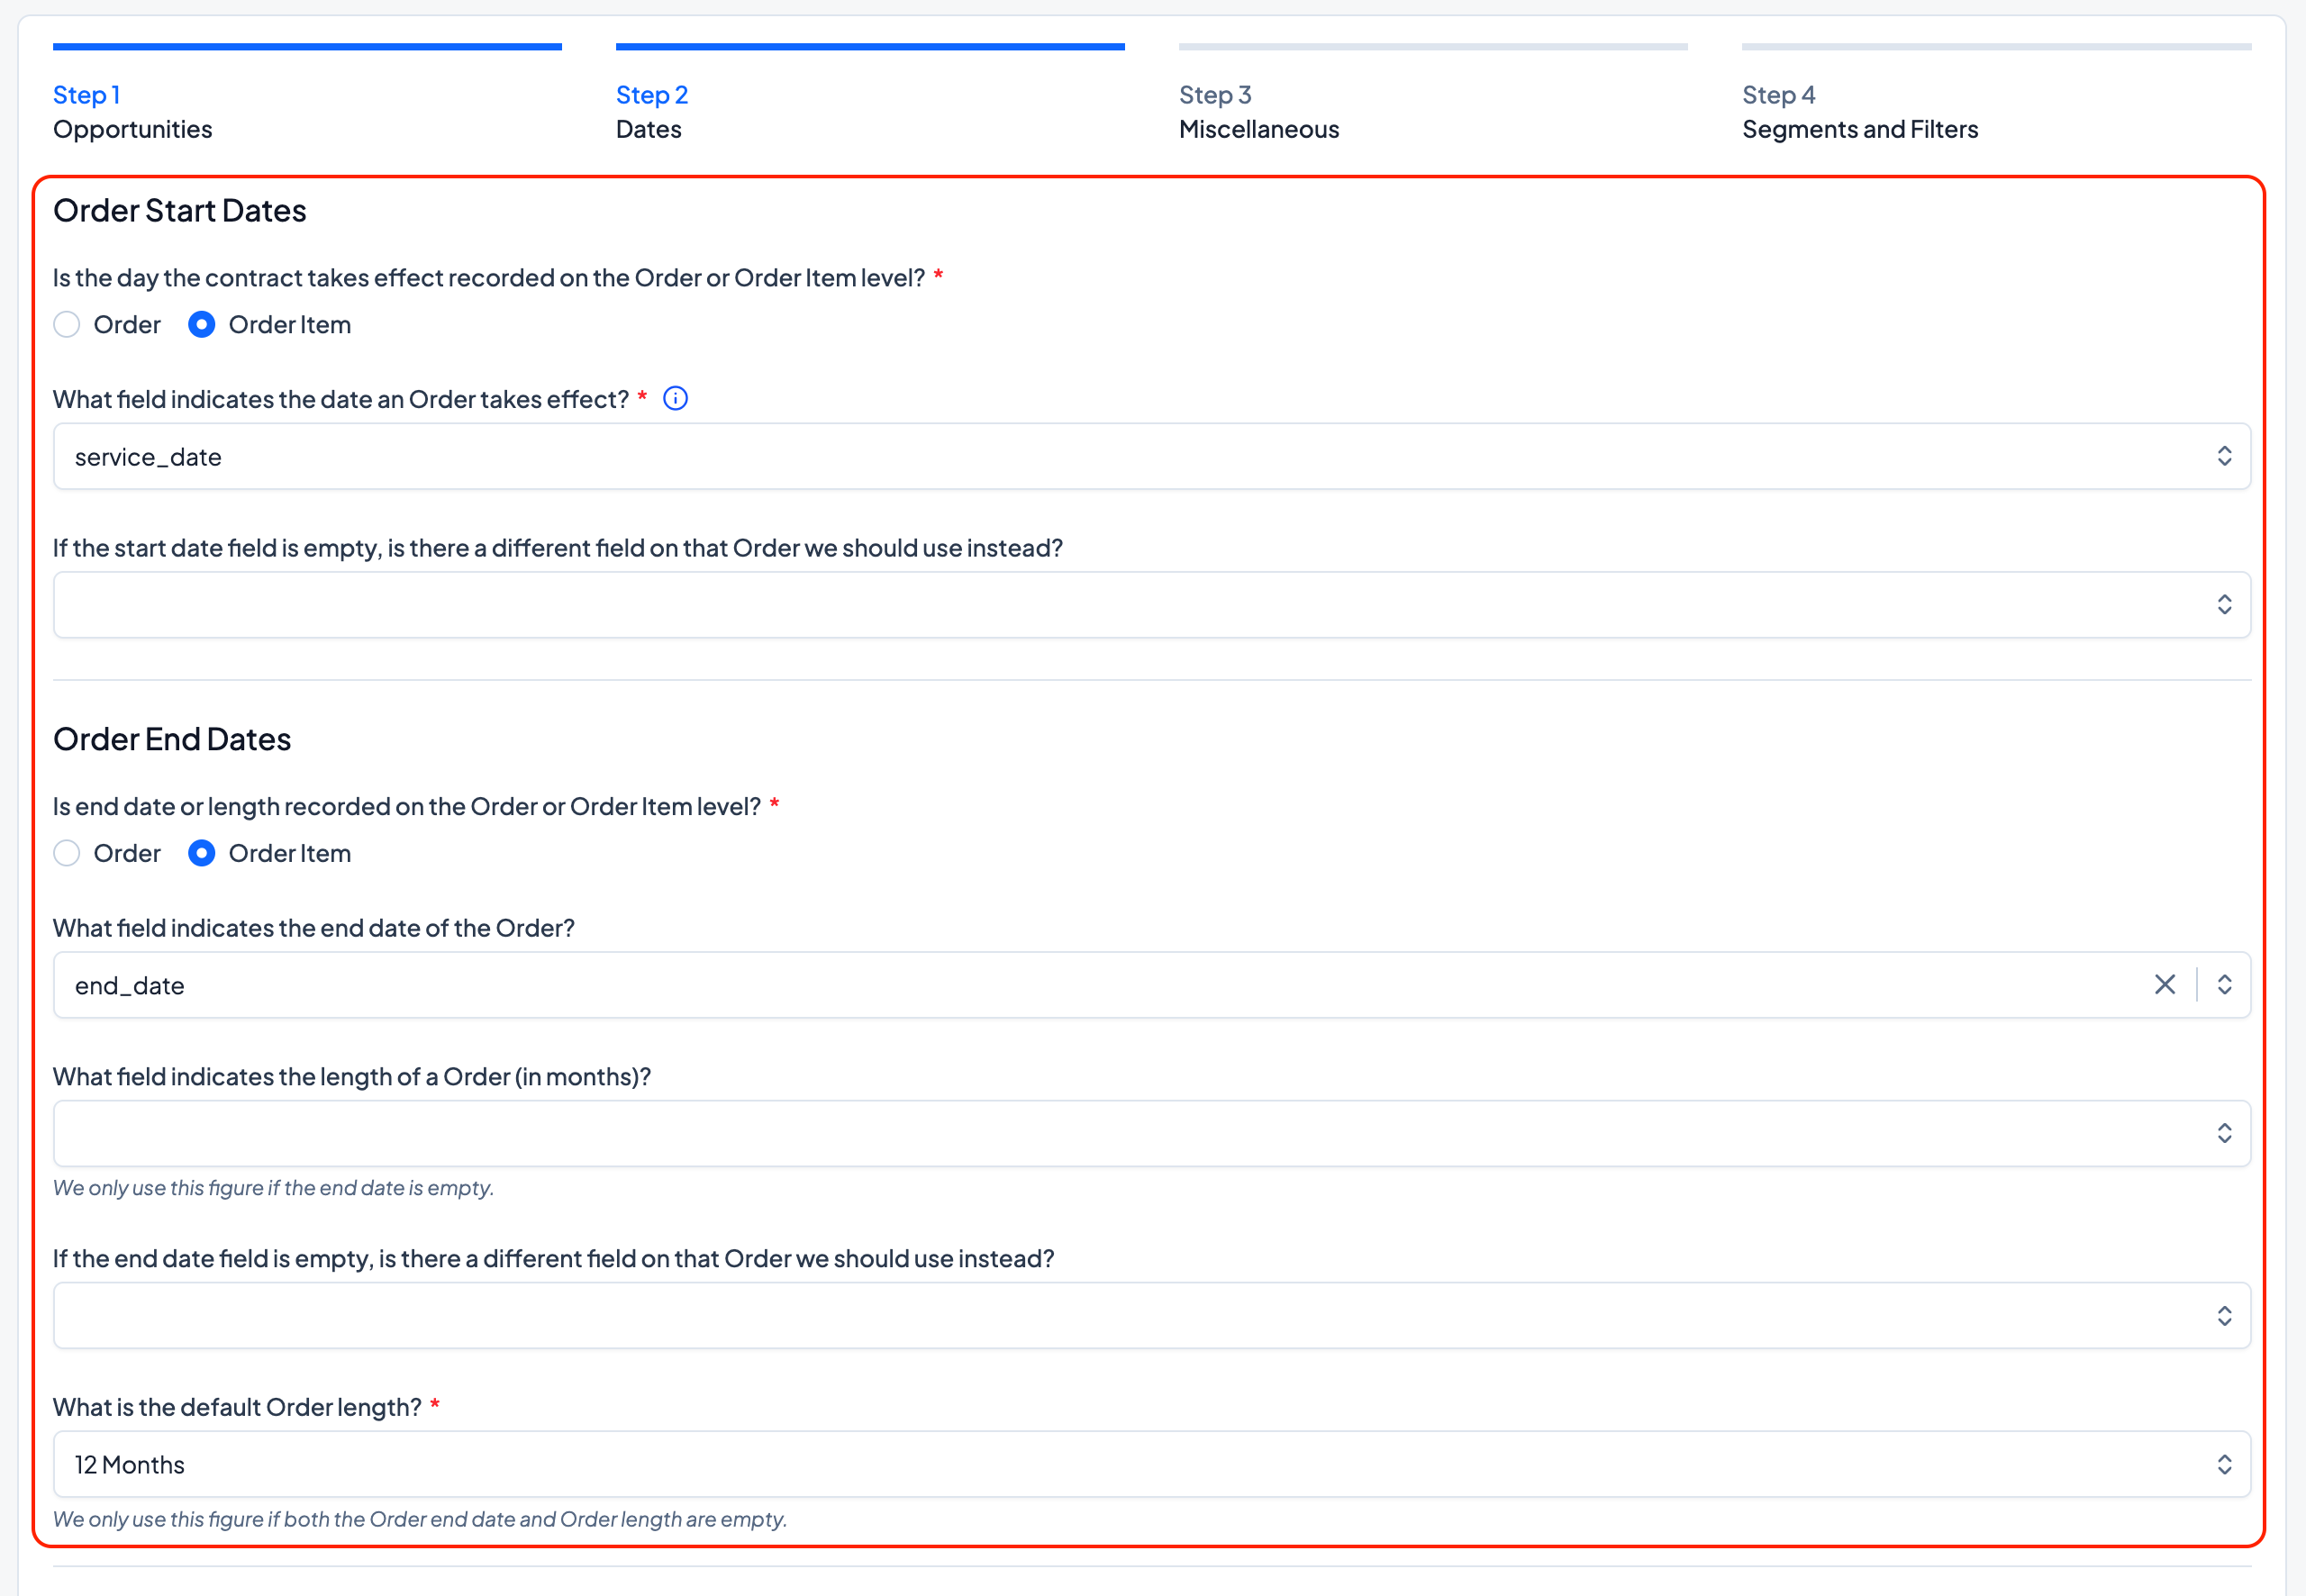2306x1596 pixels.
Task: Open the default Order length dropdown
Action: tap(1100, 1465)
